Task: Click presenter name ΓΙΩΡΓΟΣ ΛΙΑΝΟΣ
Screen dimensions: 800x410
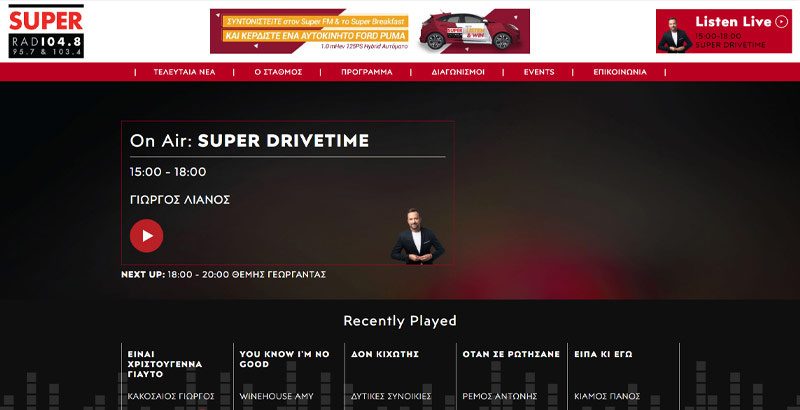Action: tap(180, 200)
